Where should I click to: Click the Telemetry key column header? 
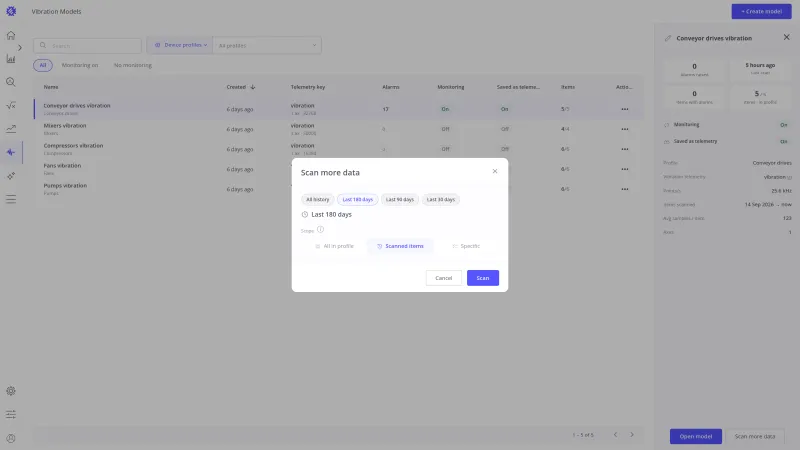click(x=308, y=87)
